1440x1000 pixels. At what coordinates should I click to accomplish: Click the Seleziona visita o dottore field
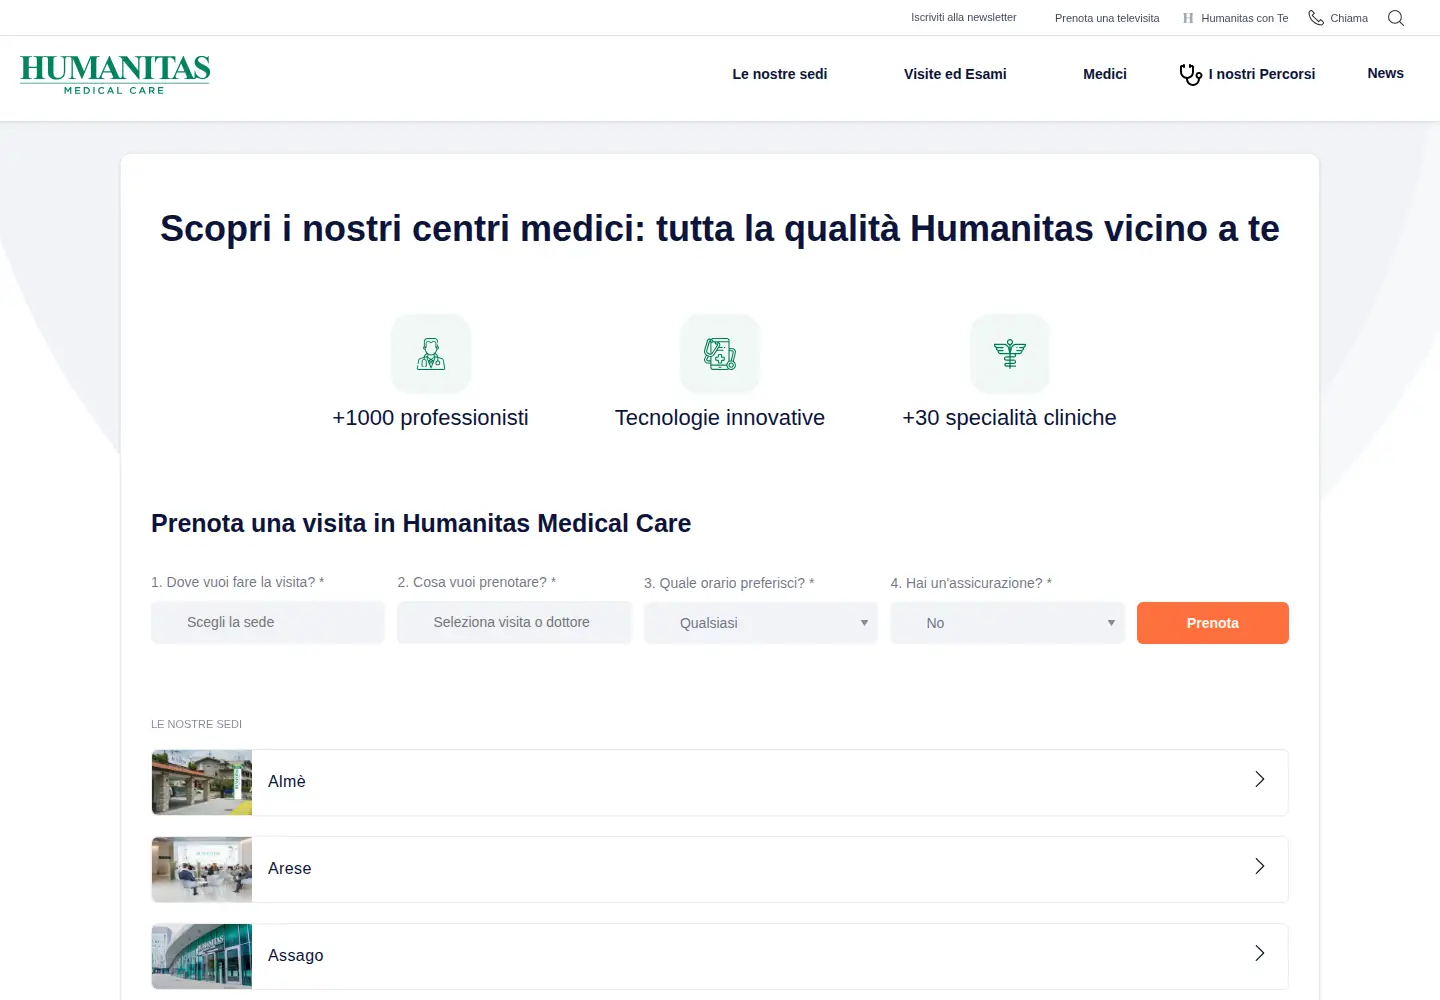point(514,622)
